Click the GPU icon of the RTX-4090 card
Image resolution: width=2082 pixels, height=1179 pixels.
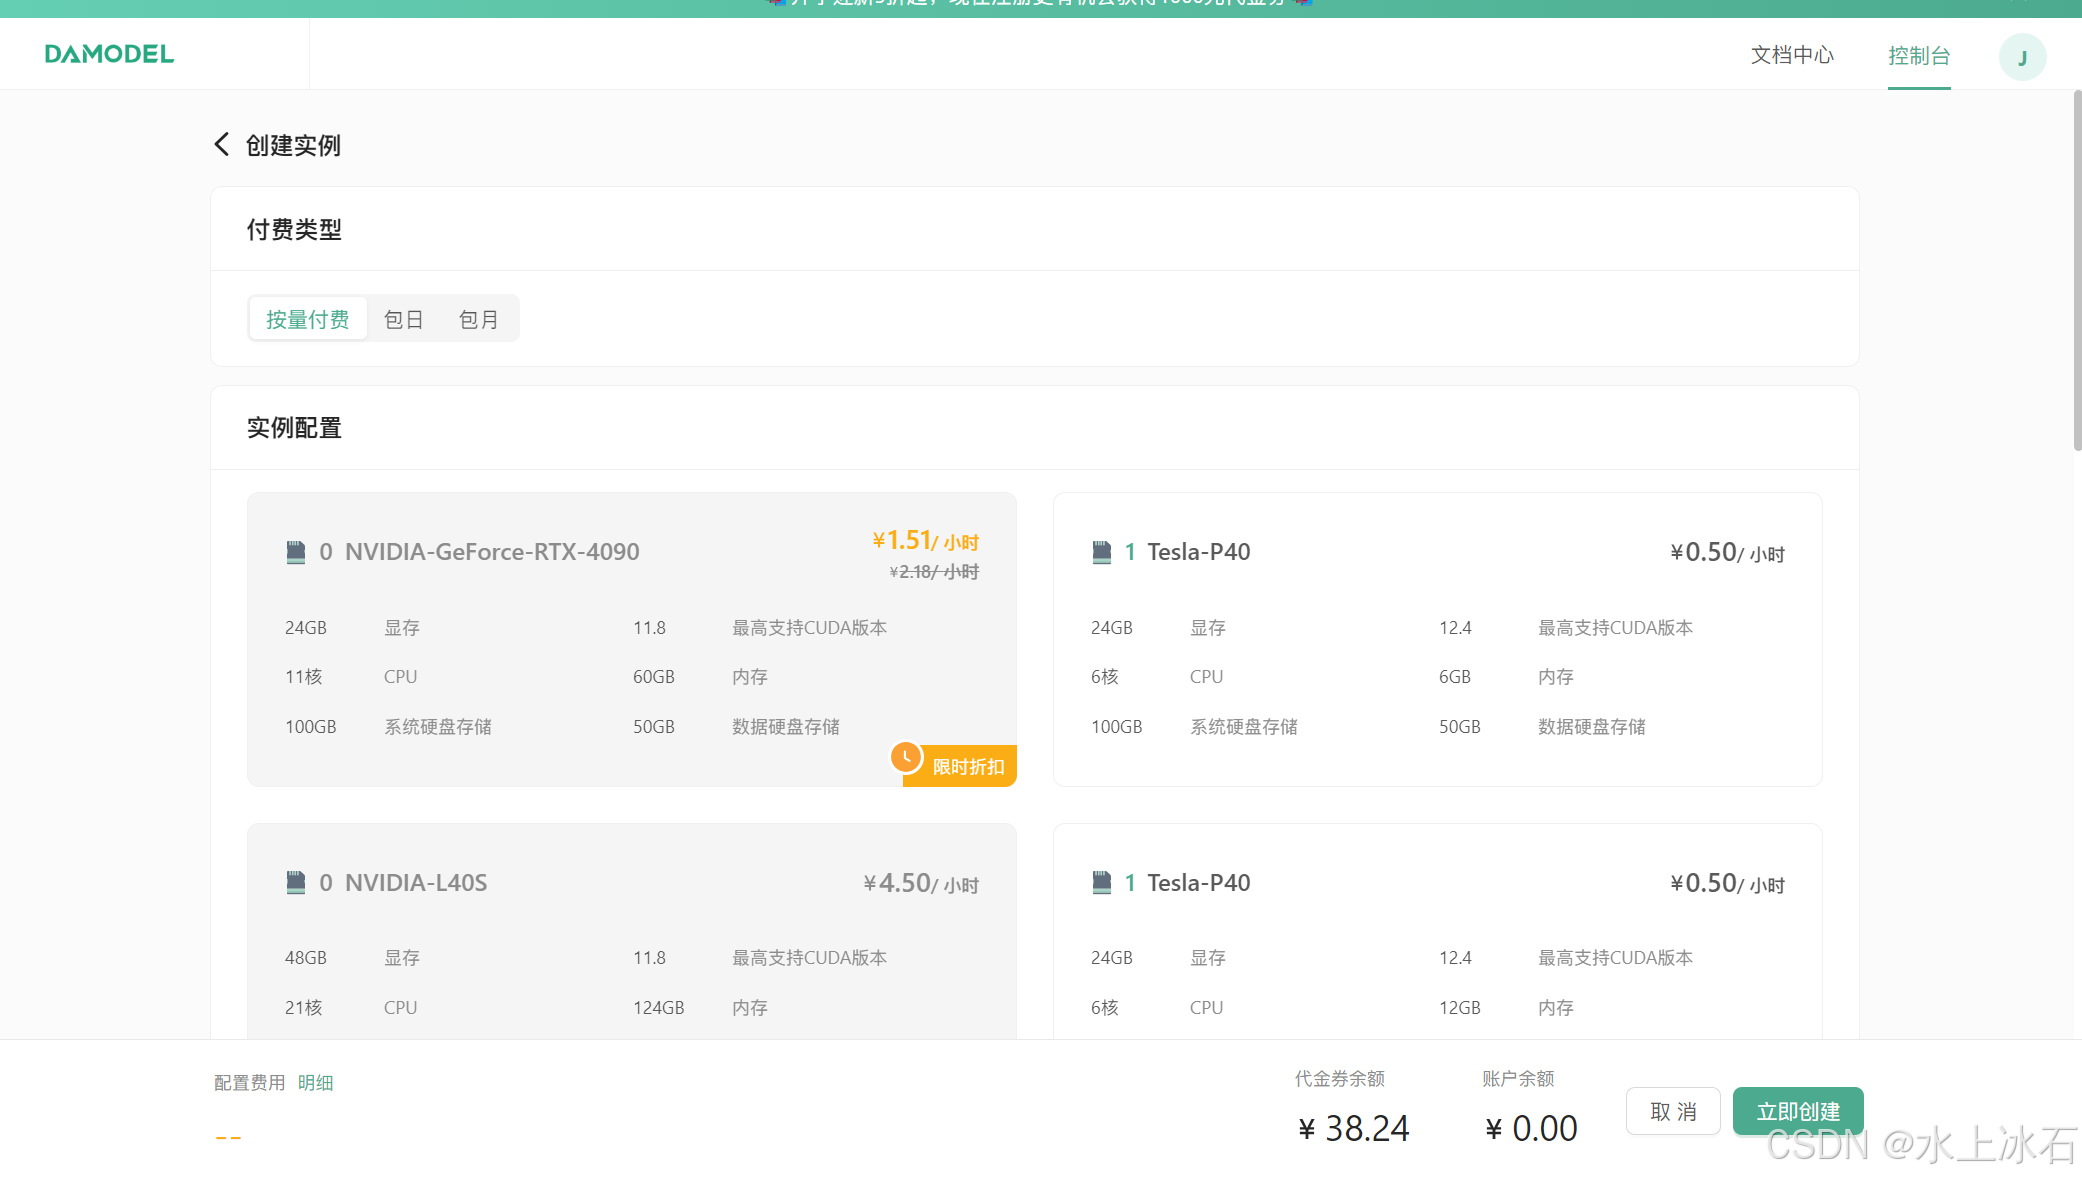[295, 552]
